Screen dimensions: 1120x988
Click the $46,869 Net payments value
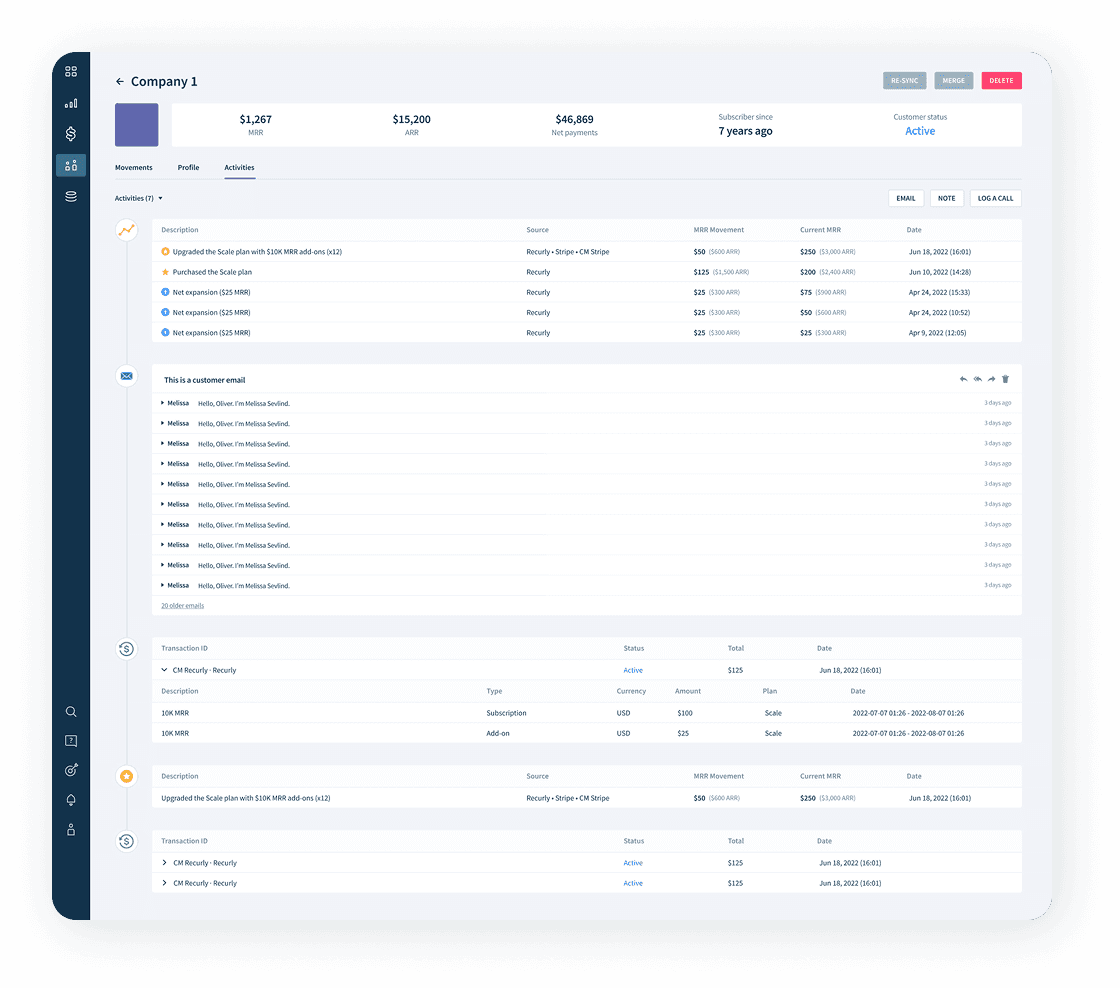coord(574,119)
